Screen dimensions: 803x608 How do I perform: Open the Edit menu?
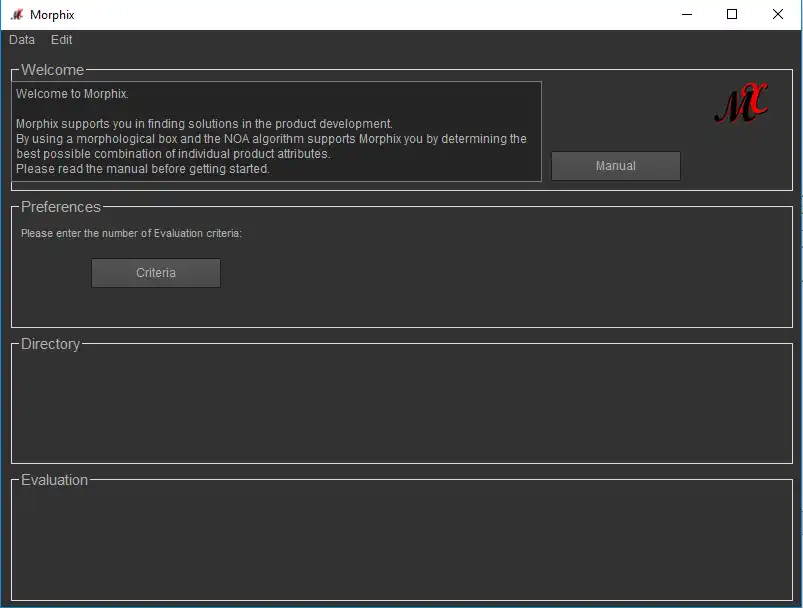[x=61, y=40]
